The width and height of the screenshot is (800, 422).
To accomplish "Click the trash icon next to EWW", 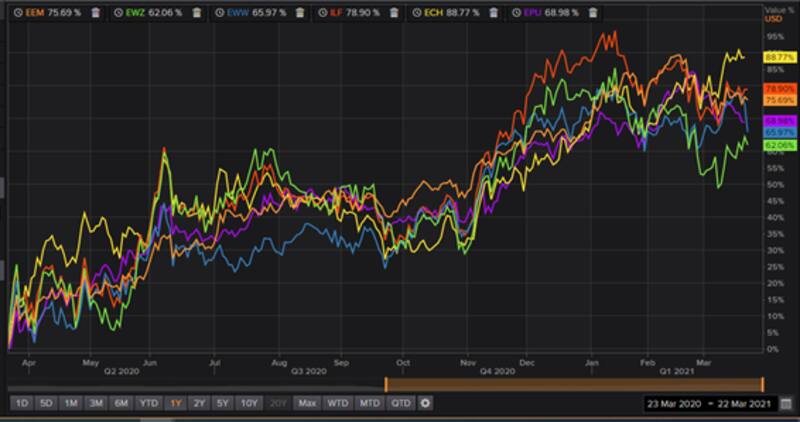I will (x=296, y=10).
